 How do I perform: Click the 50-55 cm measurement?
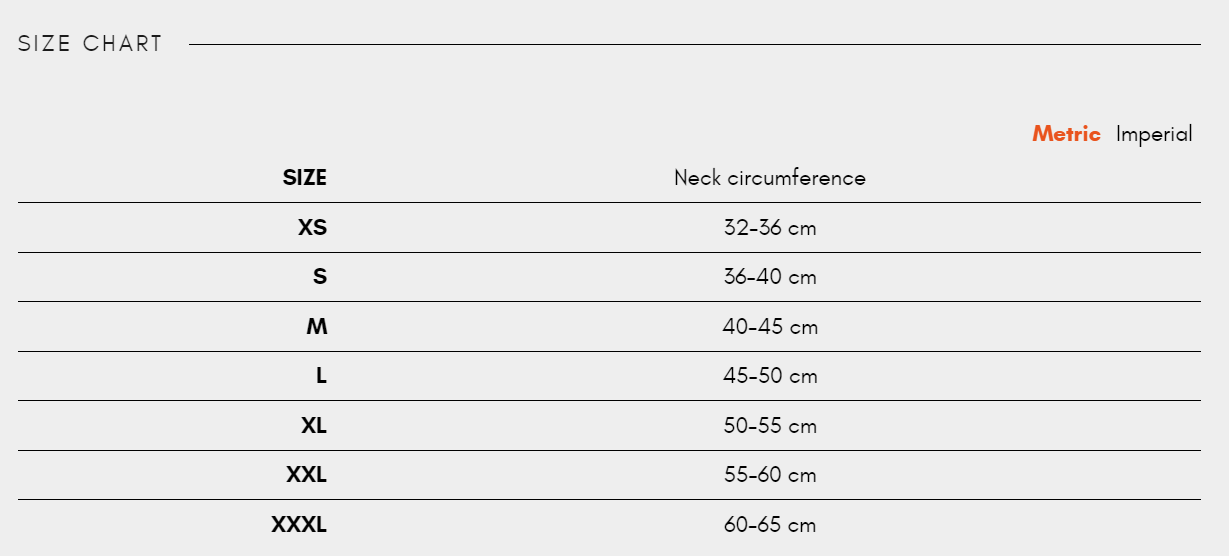(x=769, y=426)
